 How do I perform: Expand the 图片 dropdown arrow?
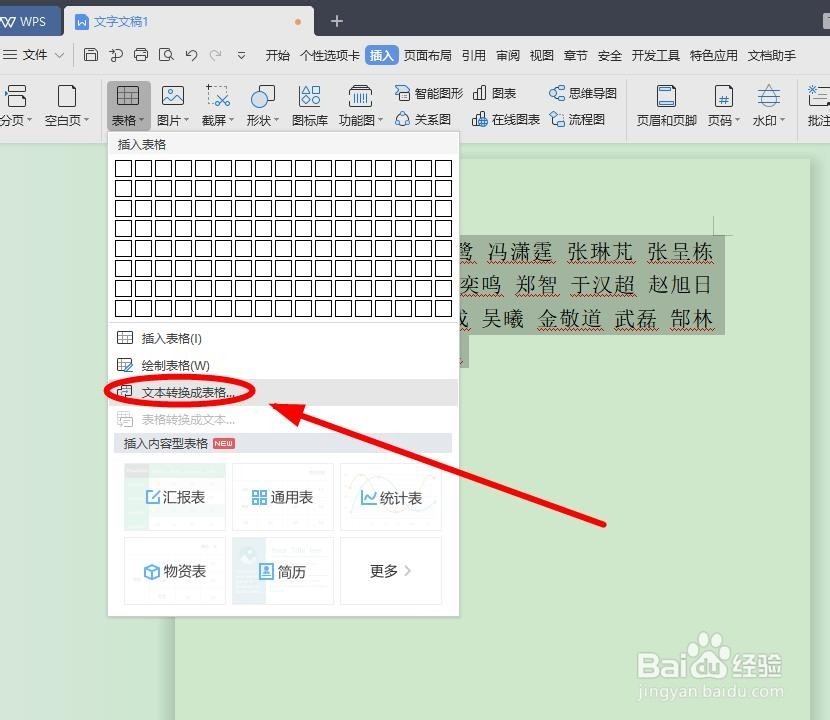pos(186,121)
